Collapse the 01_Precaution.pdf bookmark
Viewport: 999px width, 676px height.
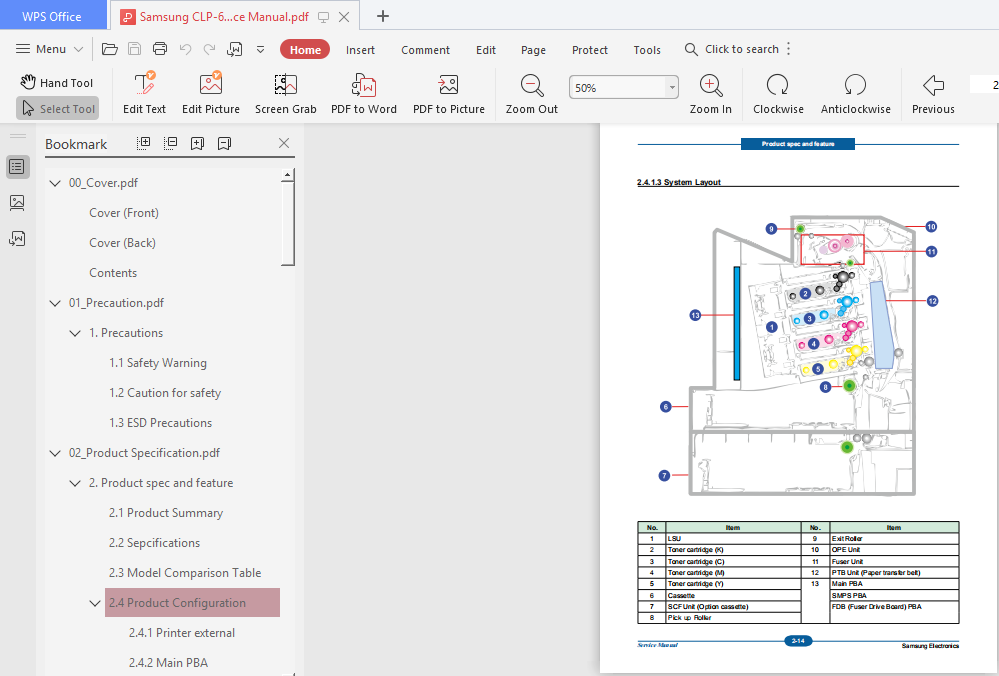(x=55, y=303)
